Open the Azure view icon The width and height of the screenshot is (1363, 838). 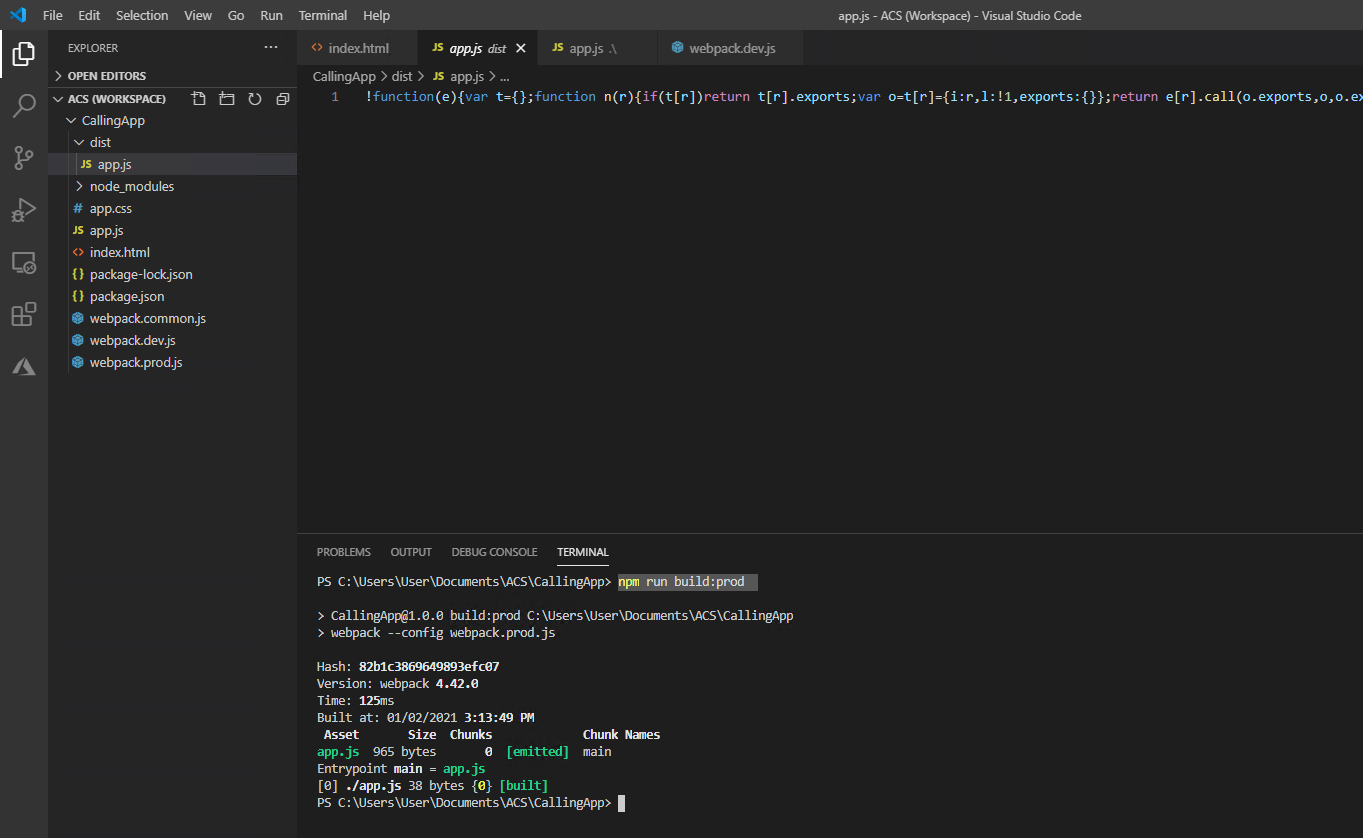point(24,367)
